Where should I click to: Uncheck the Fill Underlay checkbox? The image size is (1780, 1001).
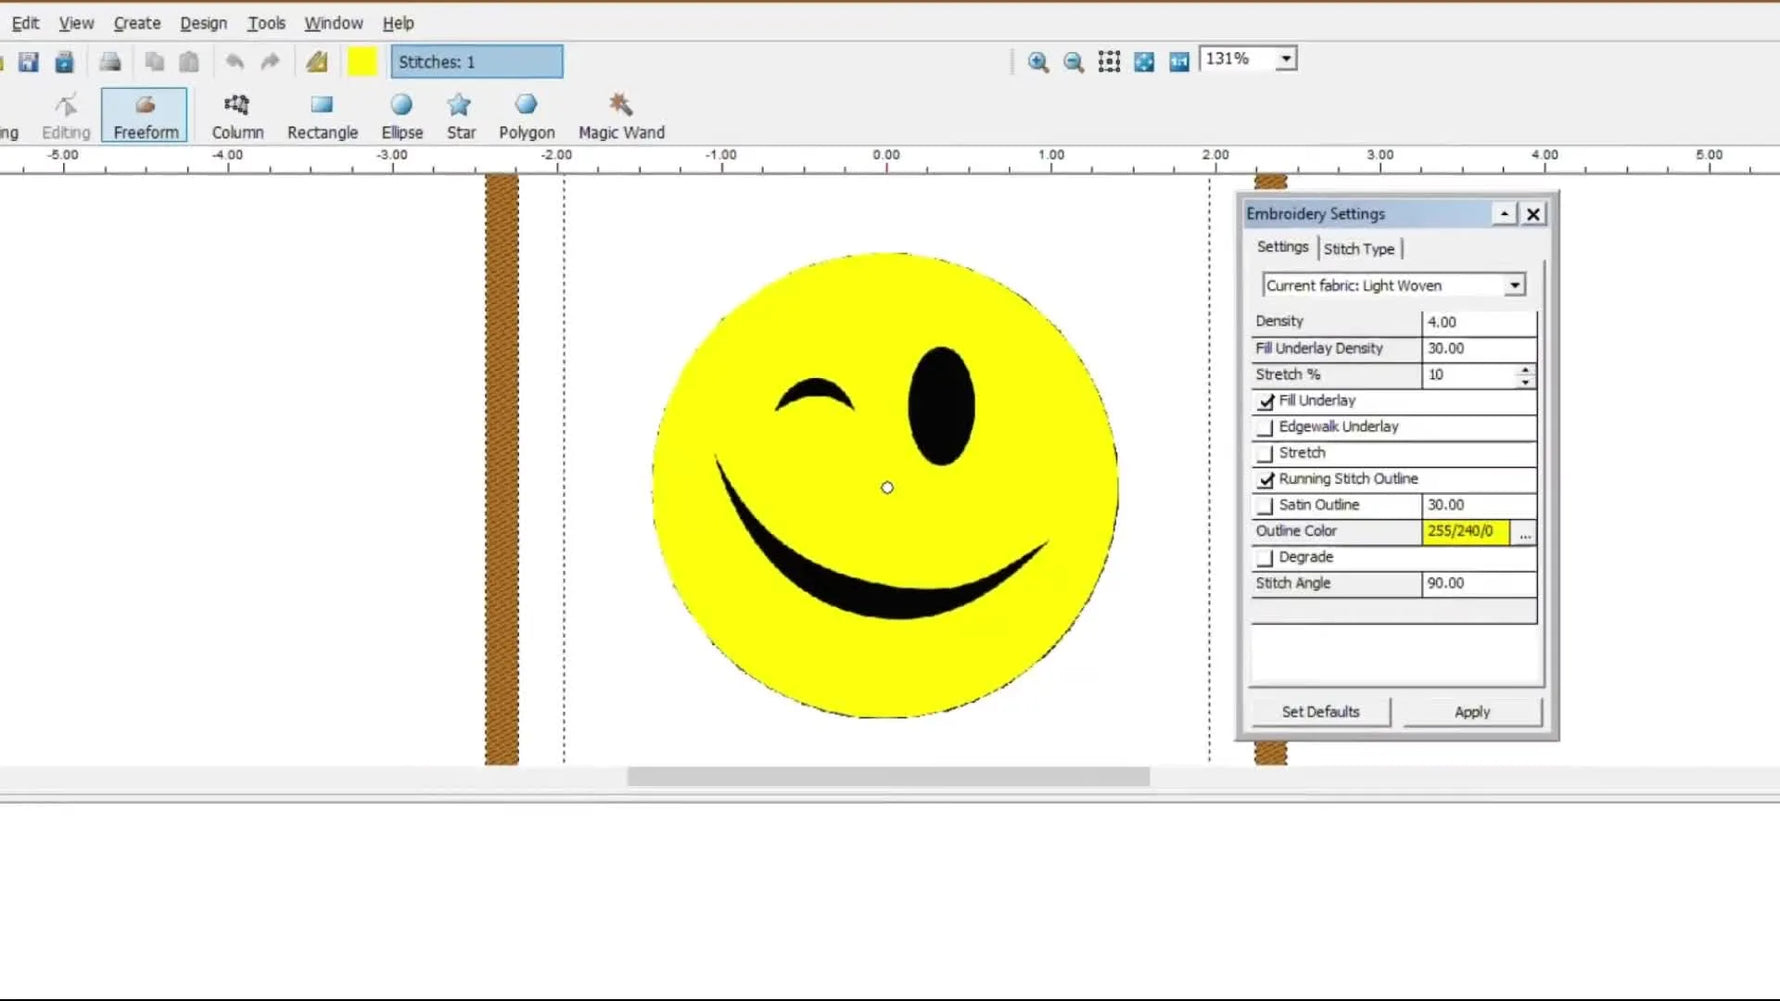(x=1266, y=401)
